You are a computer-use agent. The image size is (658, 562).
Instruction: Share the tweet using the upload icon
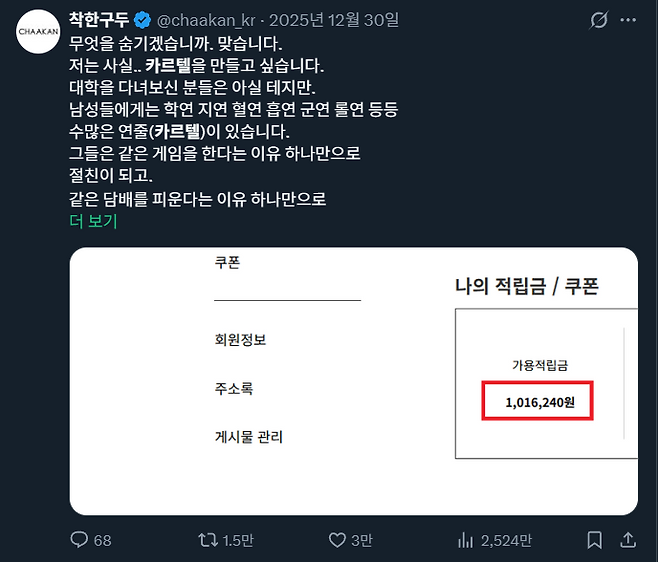click(628, 540)
